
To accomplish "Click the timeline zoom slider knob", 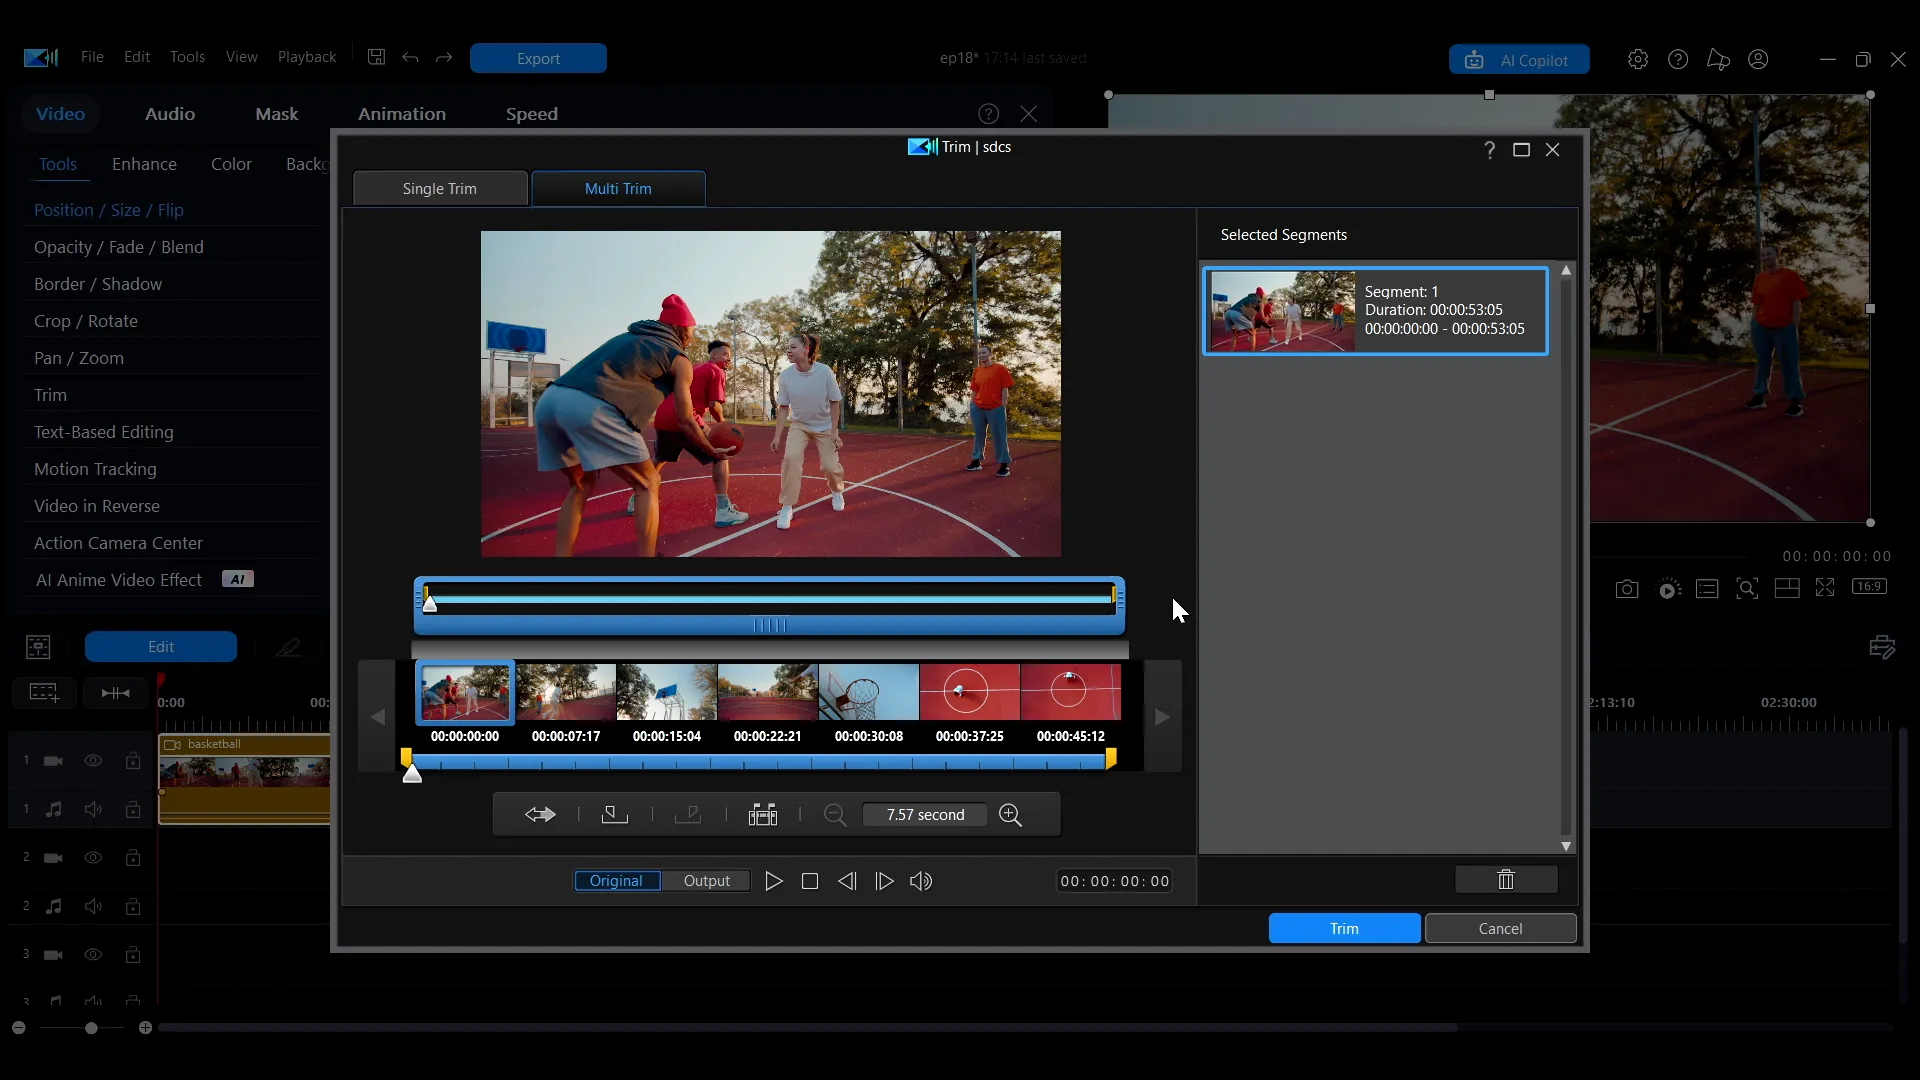I will 91,1028.
